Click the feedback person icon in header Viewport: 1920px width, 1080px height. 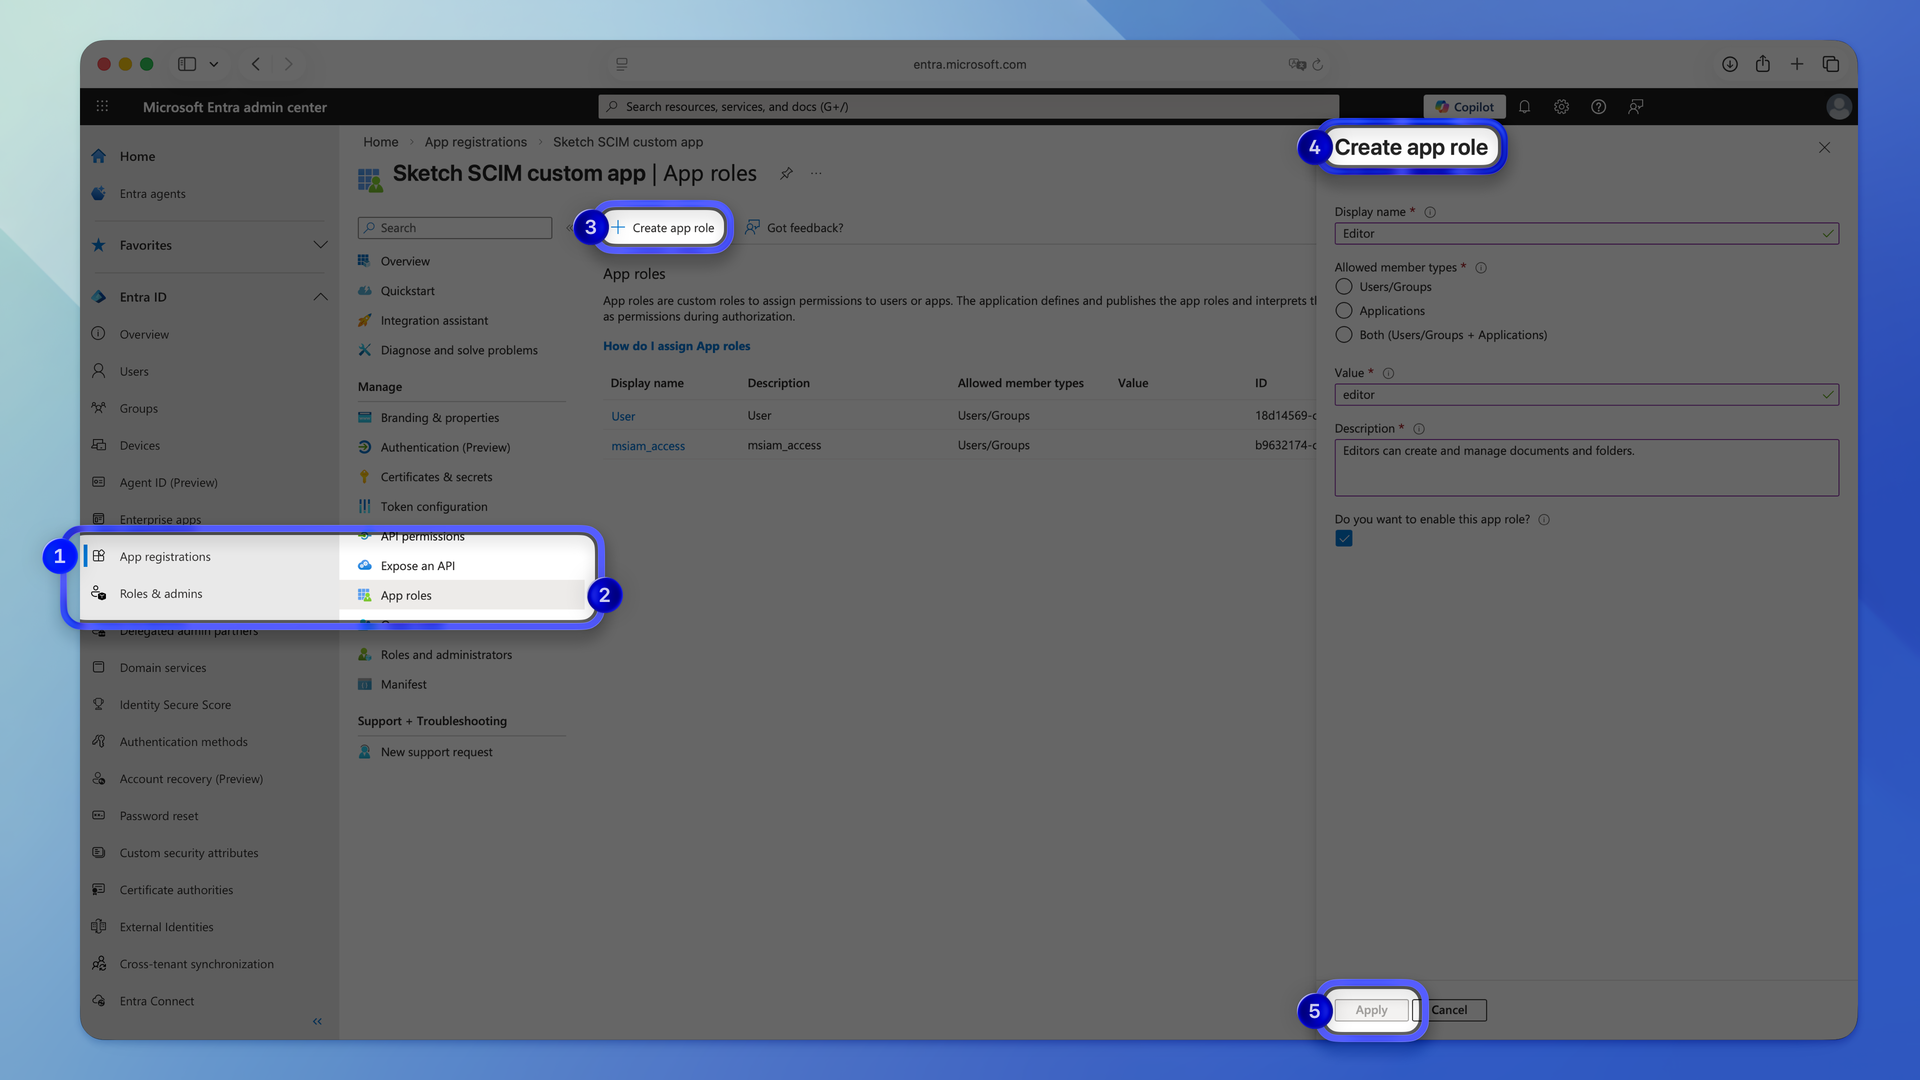tap(1635, 107)
